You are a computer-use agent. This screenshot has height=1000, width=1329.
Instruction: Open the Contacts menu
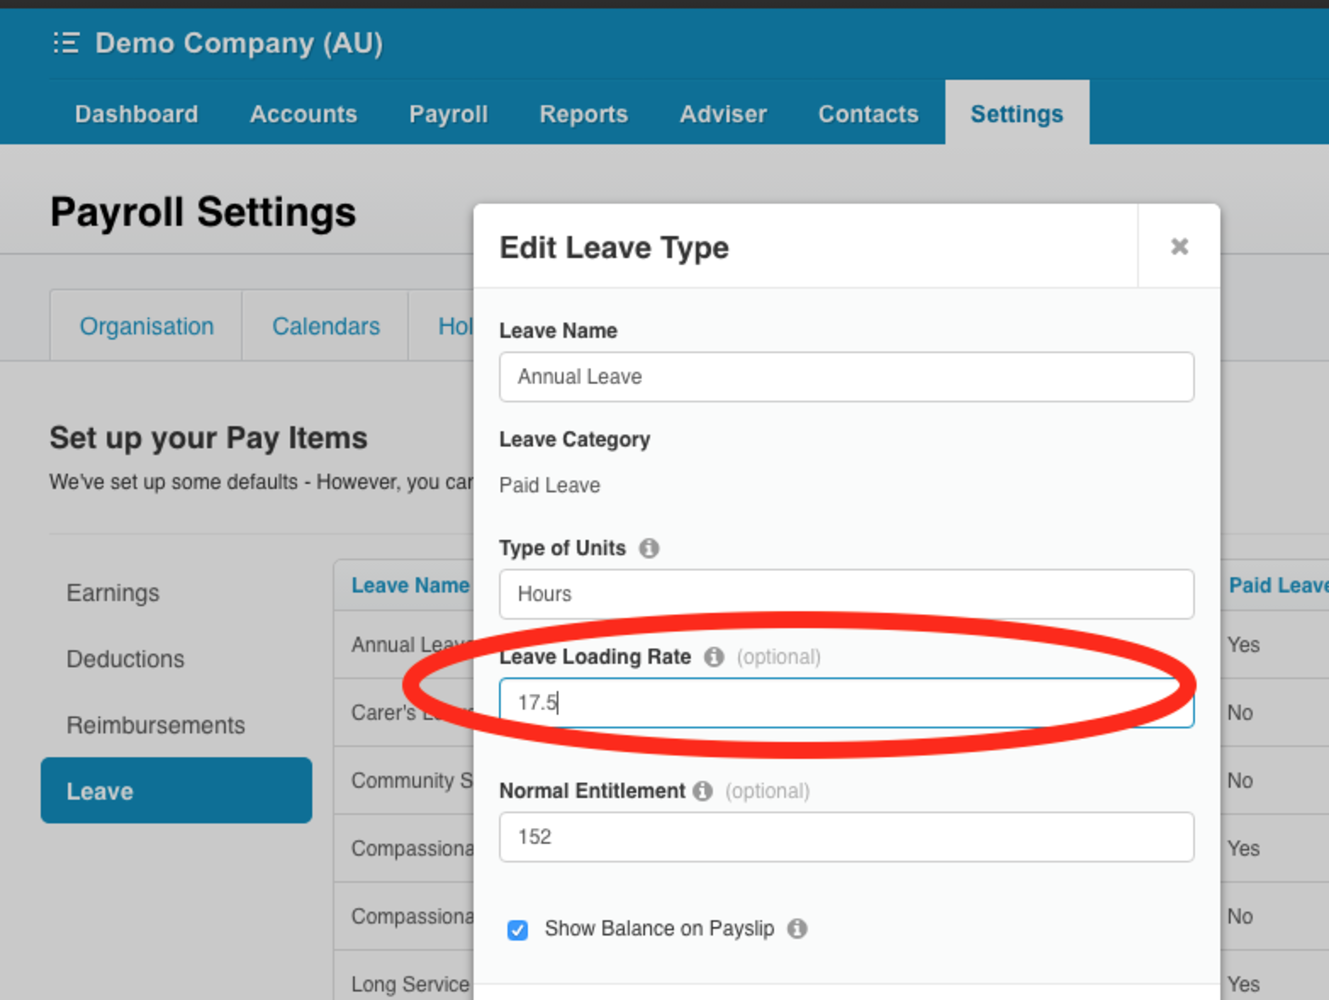click(x=867, y=113)
